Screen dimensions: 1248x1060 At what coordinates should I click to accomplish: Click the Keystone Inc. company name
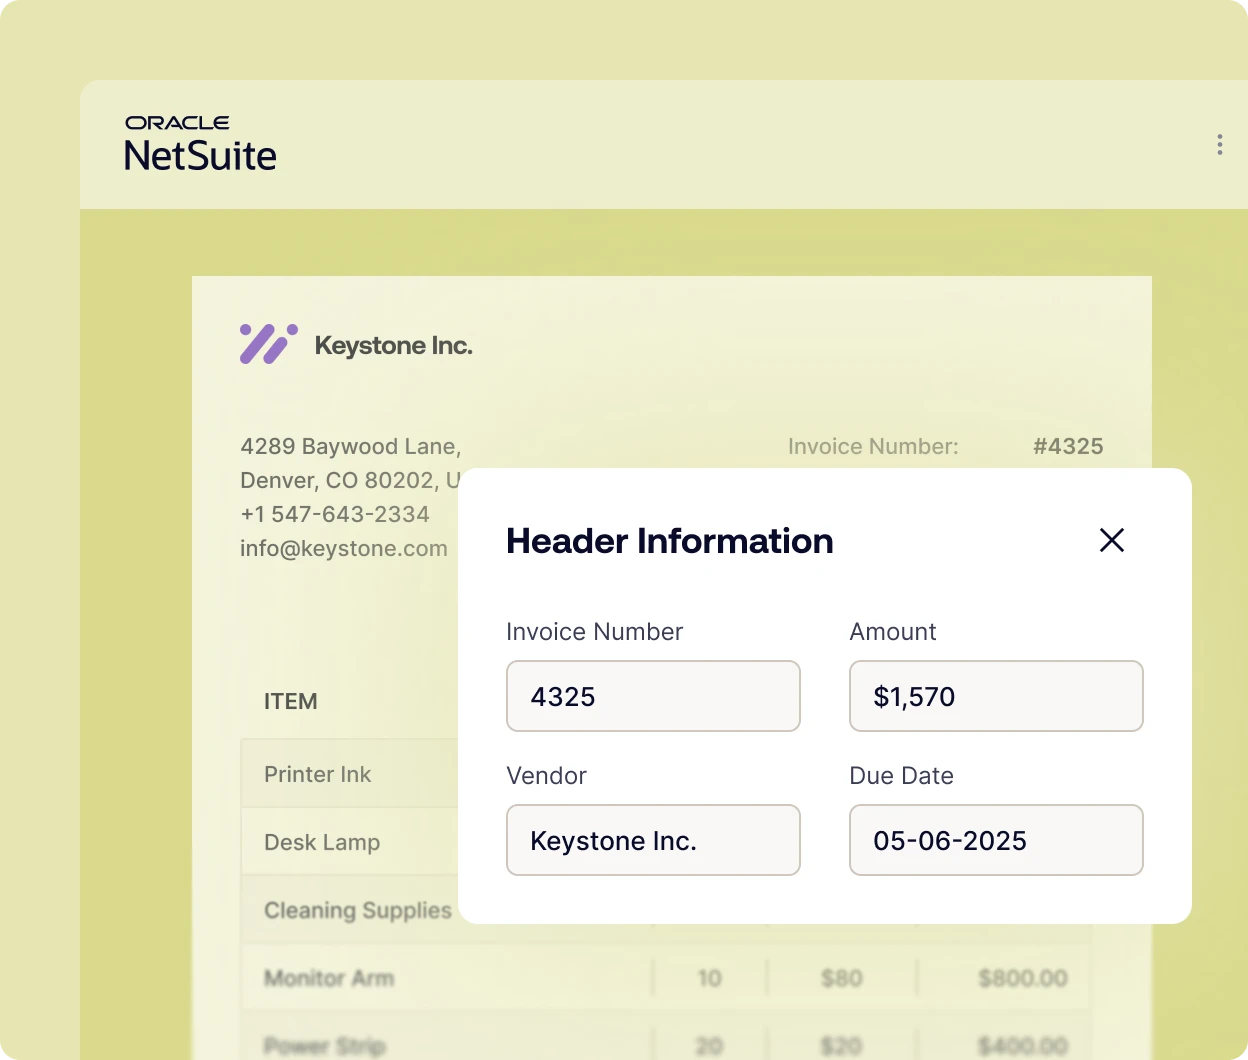point(393,346)
